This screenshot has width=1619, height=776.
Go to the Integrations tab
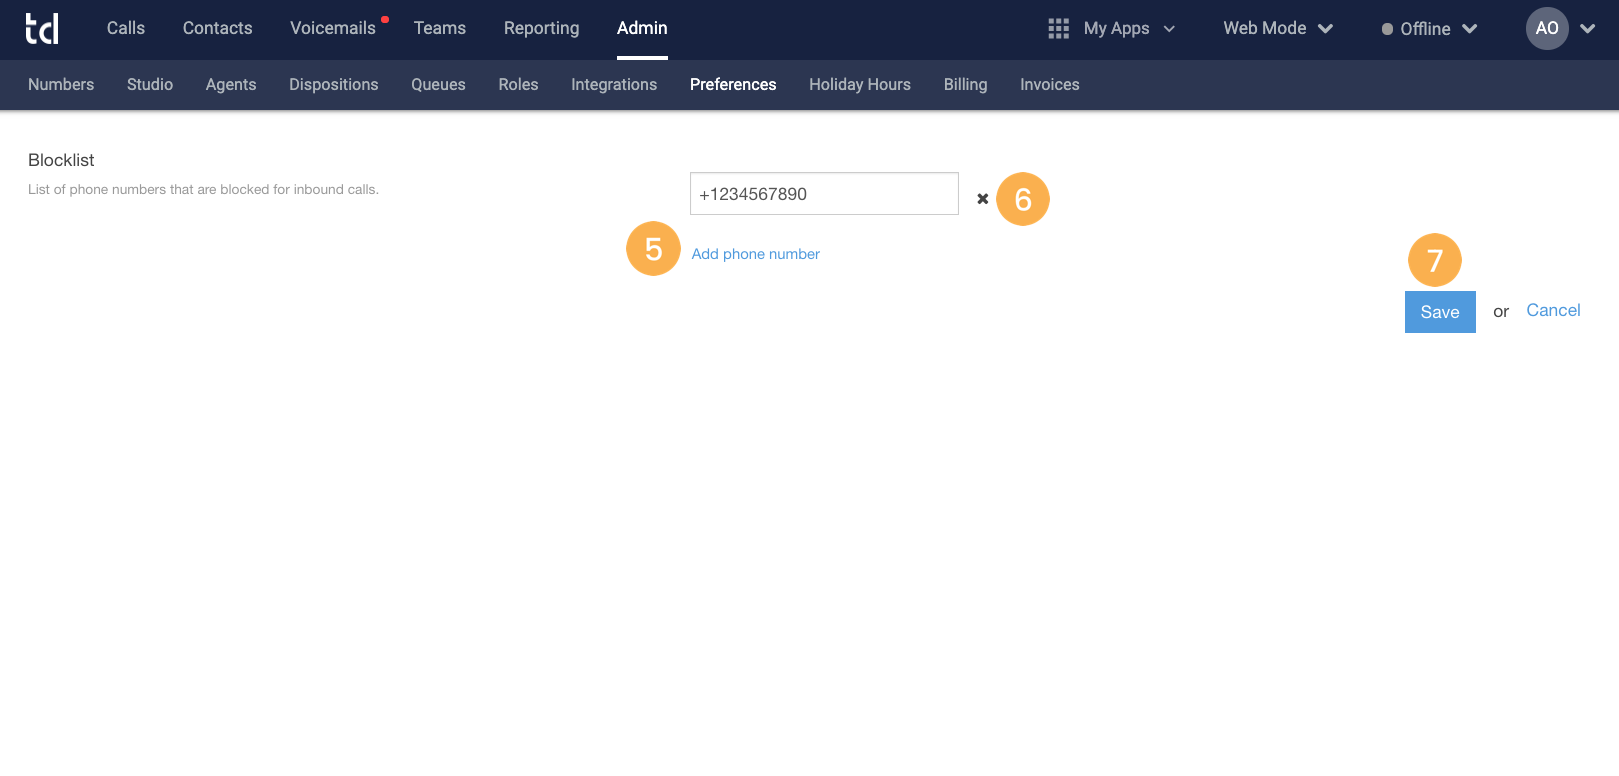pyautogui.click(x=613, y=85)
